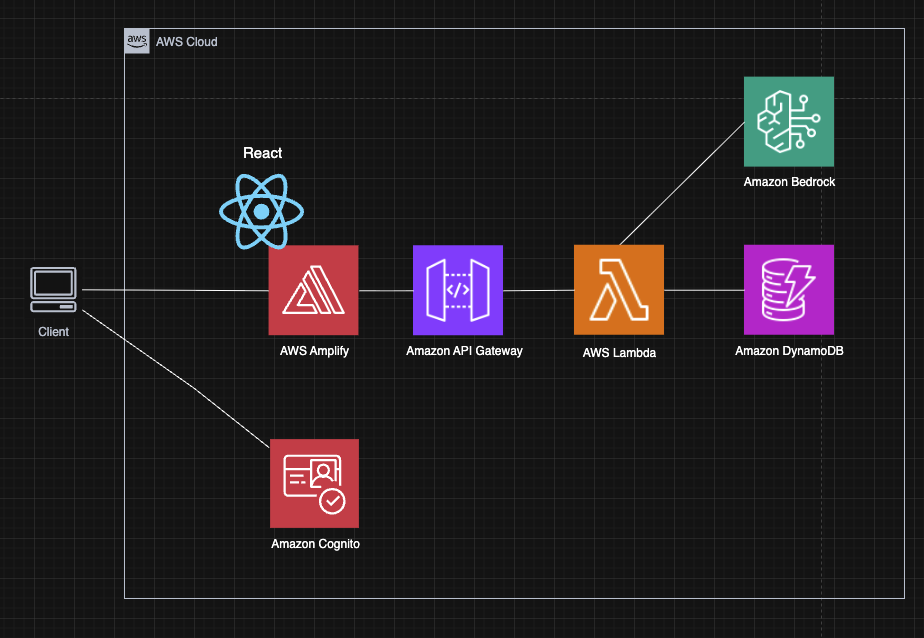
Task: Select connector between Lambda and DynamoDB
Action: [x=704, y=290]
